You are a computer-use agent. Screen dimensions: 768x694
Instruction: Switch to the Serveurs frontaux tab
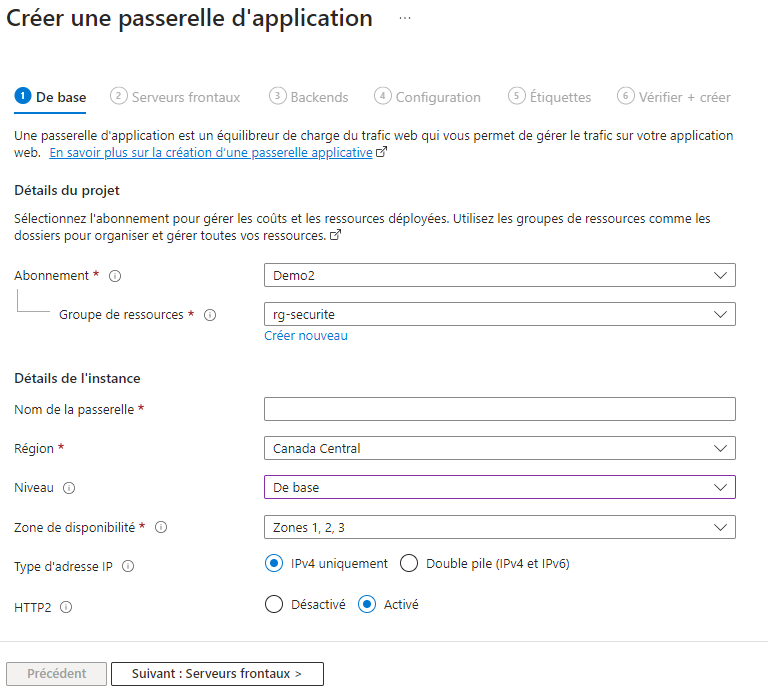pos(176,97)
